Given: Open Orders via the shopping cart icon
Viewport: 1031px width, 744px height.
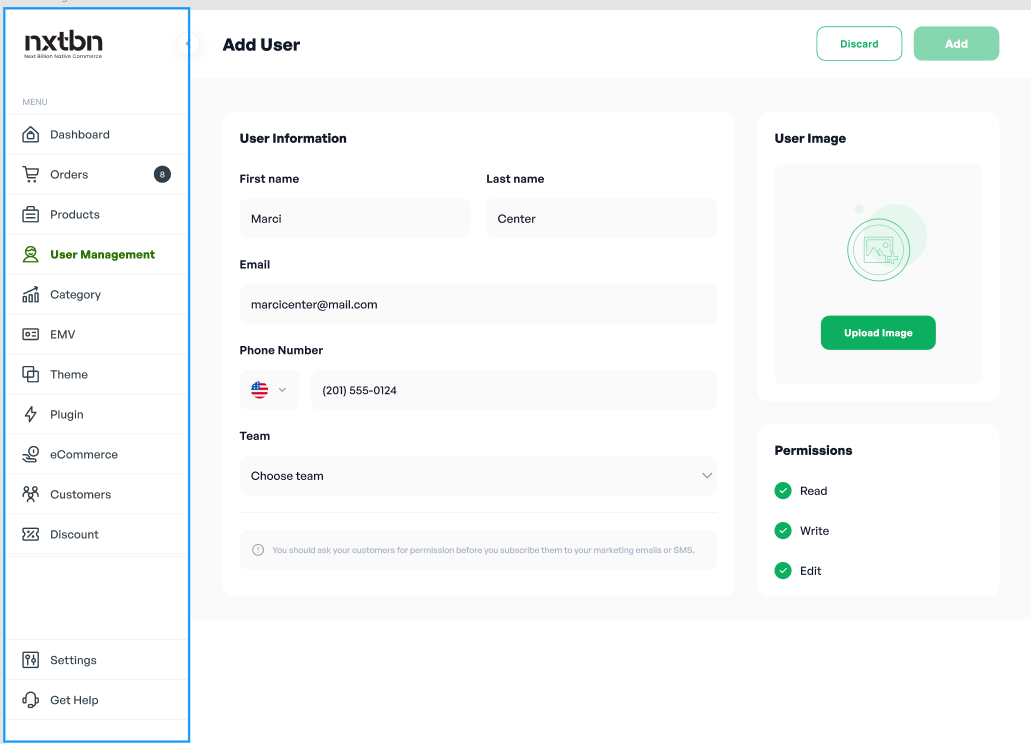Looking at the screenshot, I should pyautogui.click(x=31, y=175).
